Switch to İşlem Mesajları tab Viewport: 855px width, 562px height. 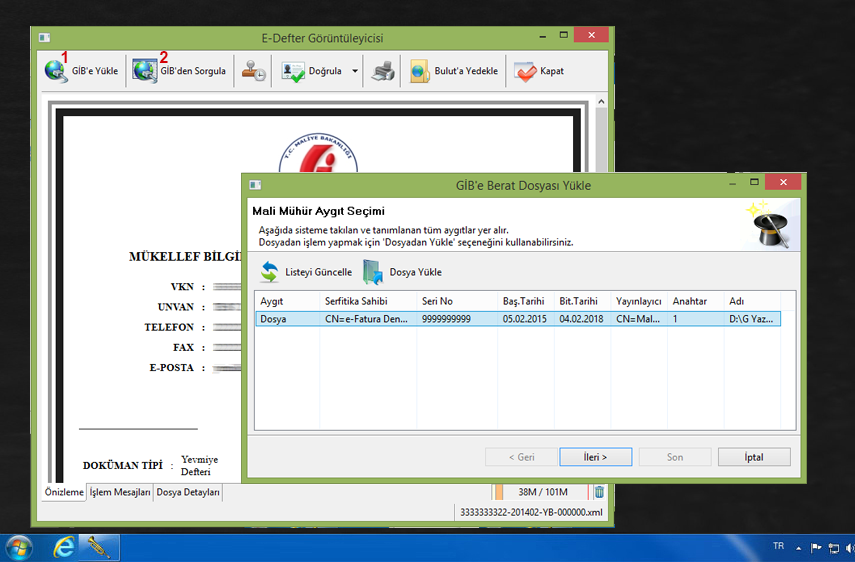tap(120, 493)
